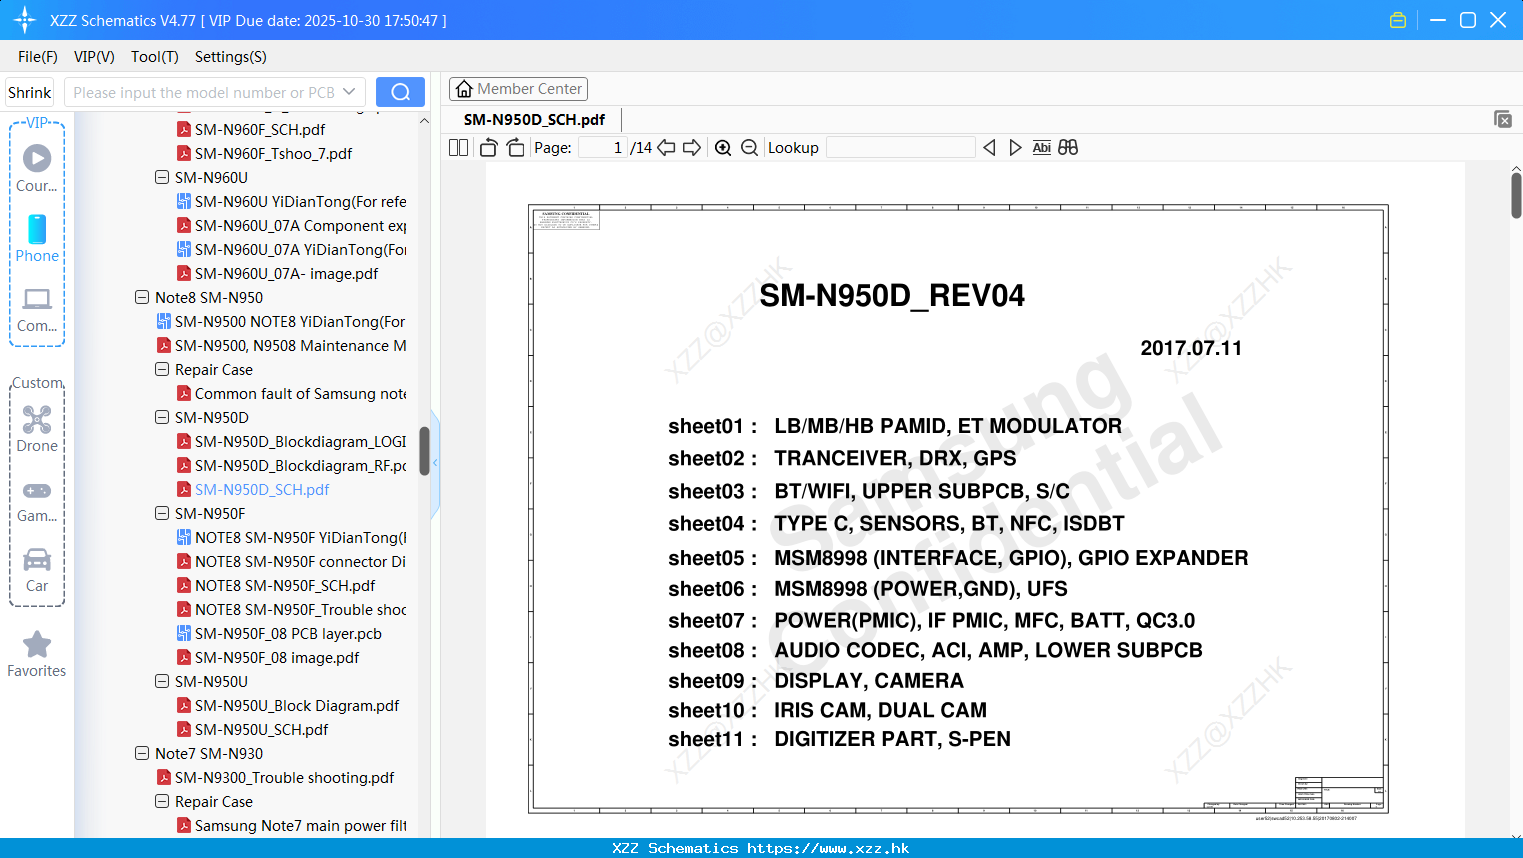The height and width of the screenshot is (858, 1523).
Task: Zoom out of the schematic
Action: (749, 147)
